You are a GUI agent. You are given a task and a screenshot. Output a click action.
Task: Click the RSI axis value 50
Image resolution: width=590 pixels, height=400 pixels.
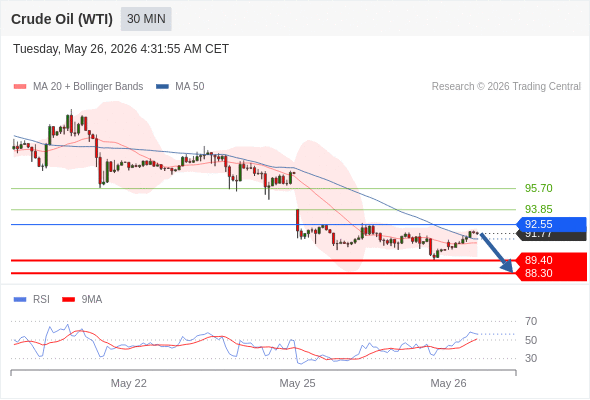point(531,340)
